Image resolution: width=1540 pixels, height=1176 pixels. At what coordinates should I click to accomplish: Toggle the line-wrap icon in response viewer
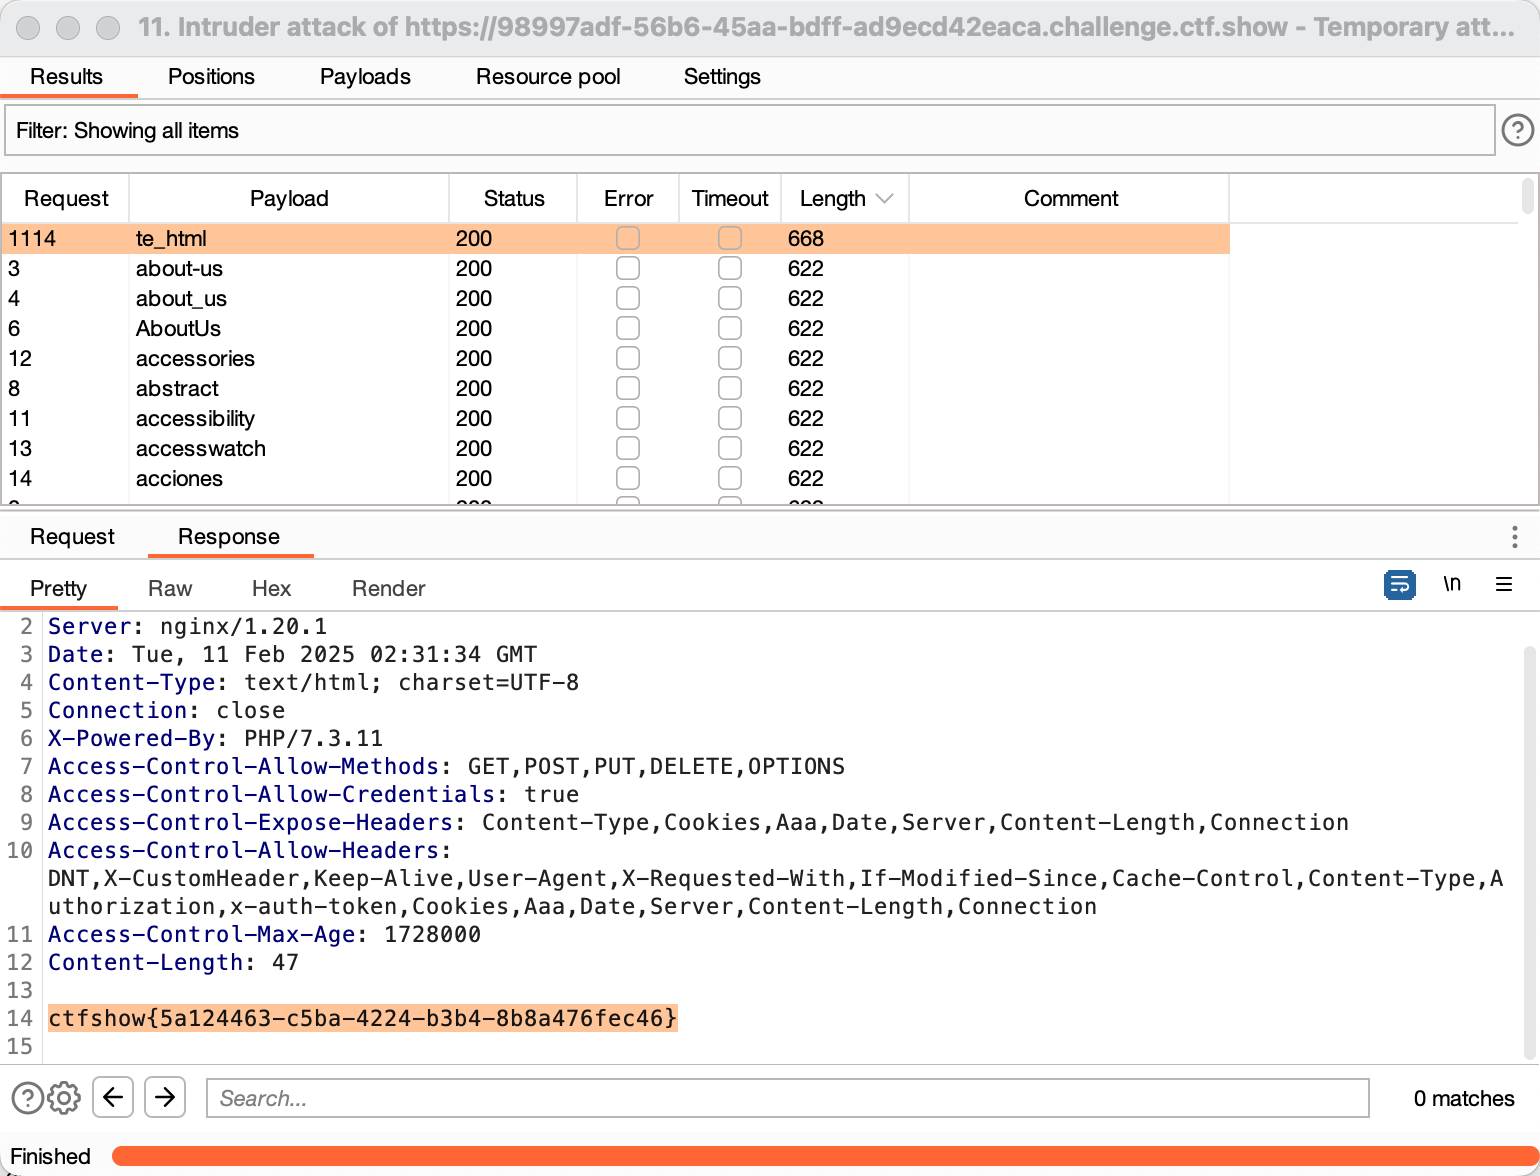click(1399, 584)
